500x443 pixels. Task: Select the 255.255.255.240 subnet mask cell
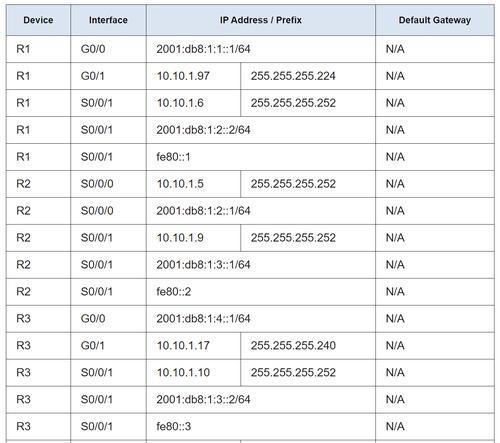coord(308,346)
